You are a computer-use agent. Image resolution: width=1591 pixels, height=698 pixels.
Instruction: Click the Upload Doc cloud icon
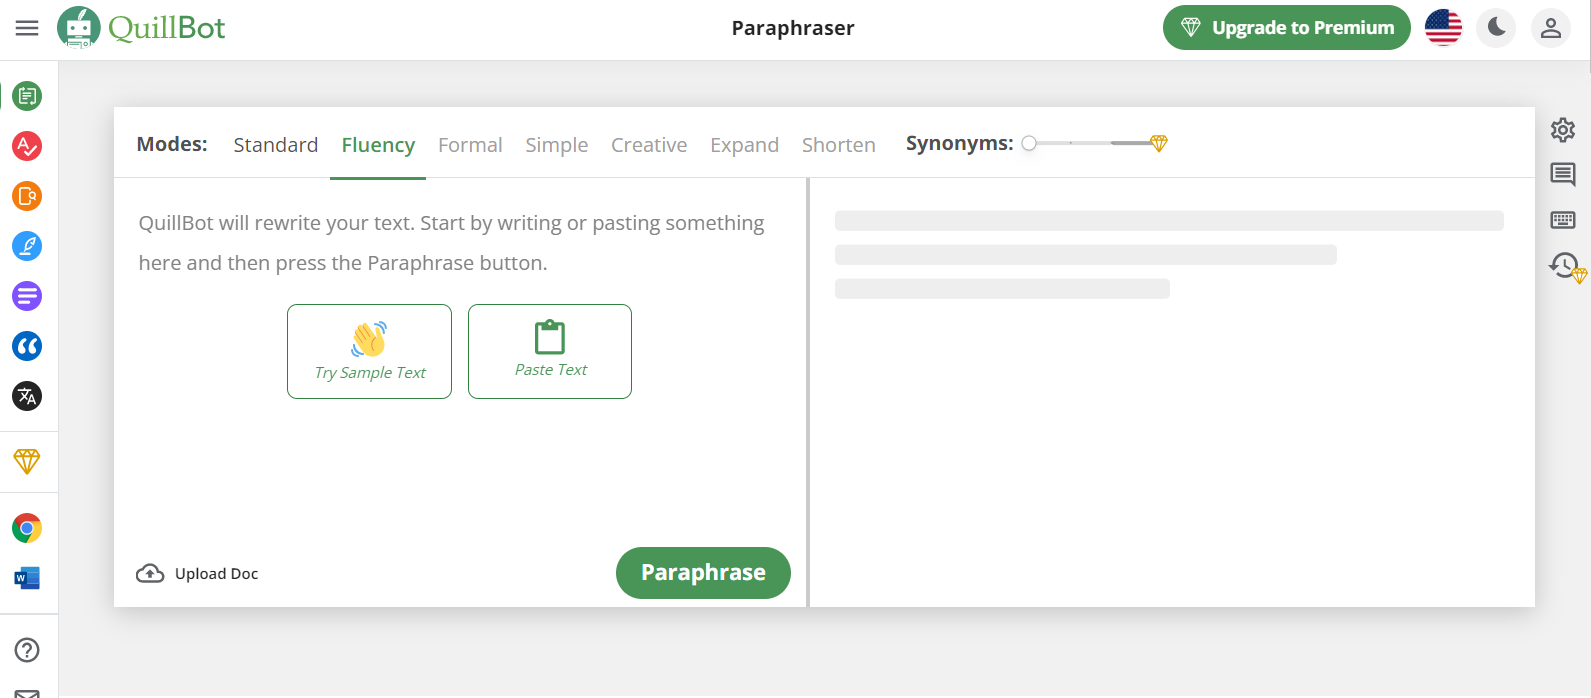click(x=150, y=573)
